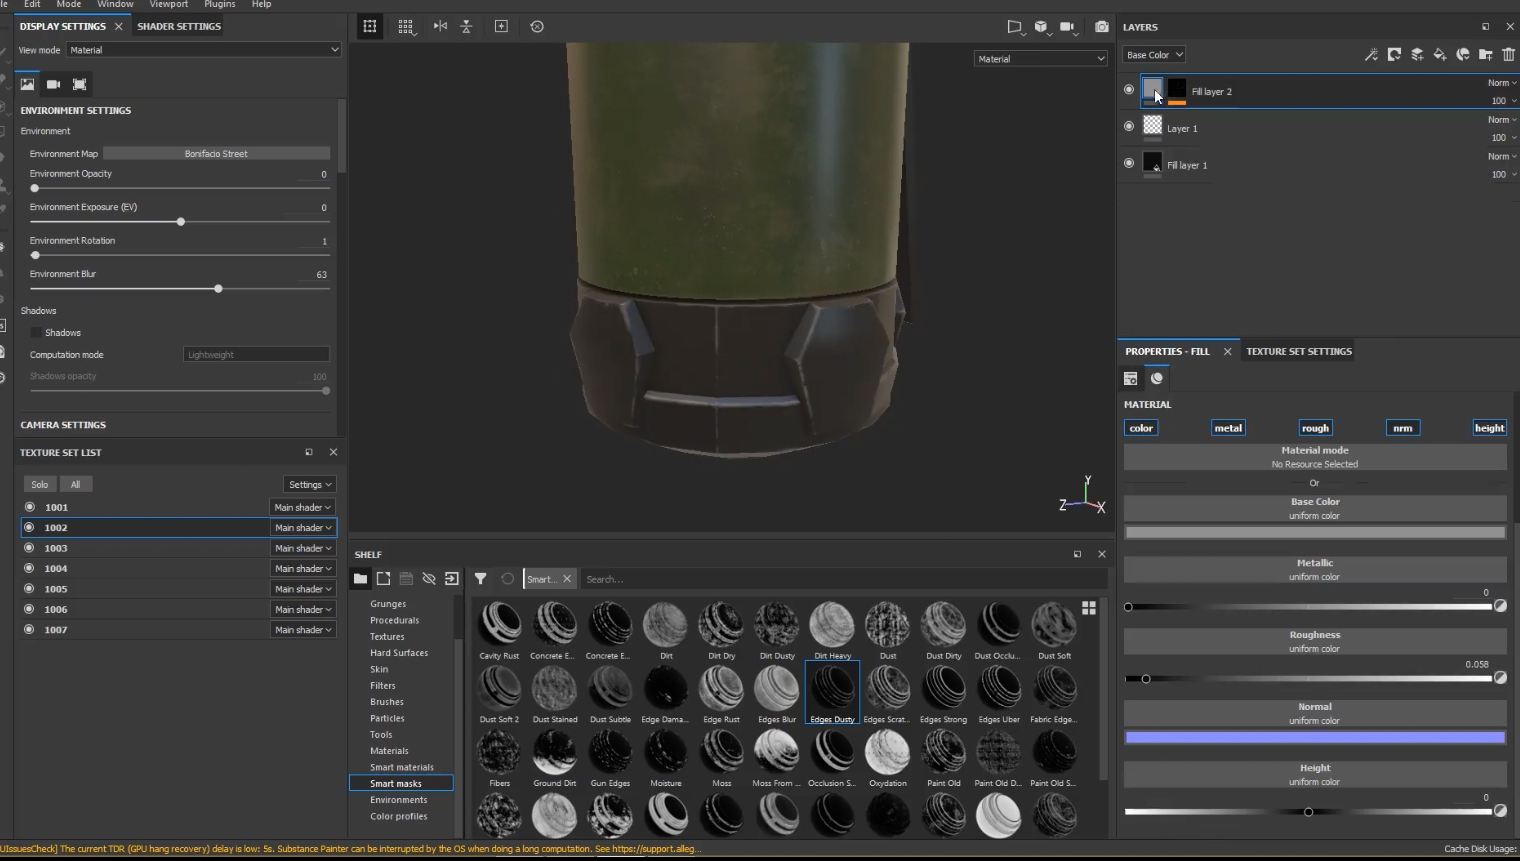The width and height of the screenshot is (1520, 861).
Task: Click the viewport screenshot camera icon
Action: tap(1101, 27)
